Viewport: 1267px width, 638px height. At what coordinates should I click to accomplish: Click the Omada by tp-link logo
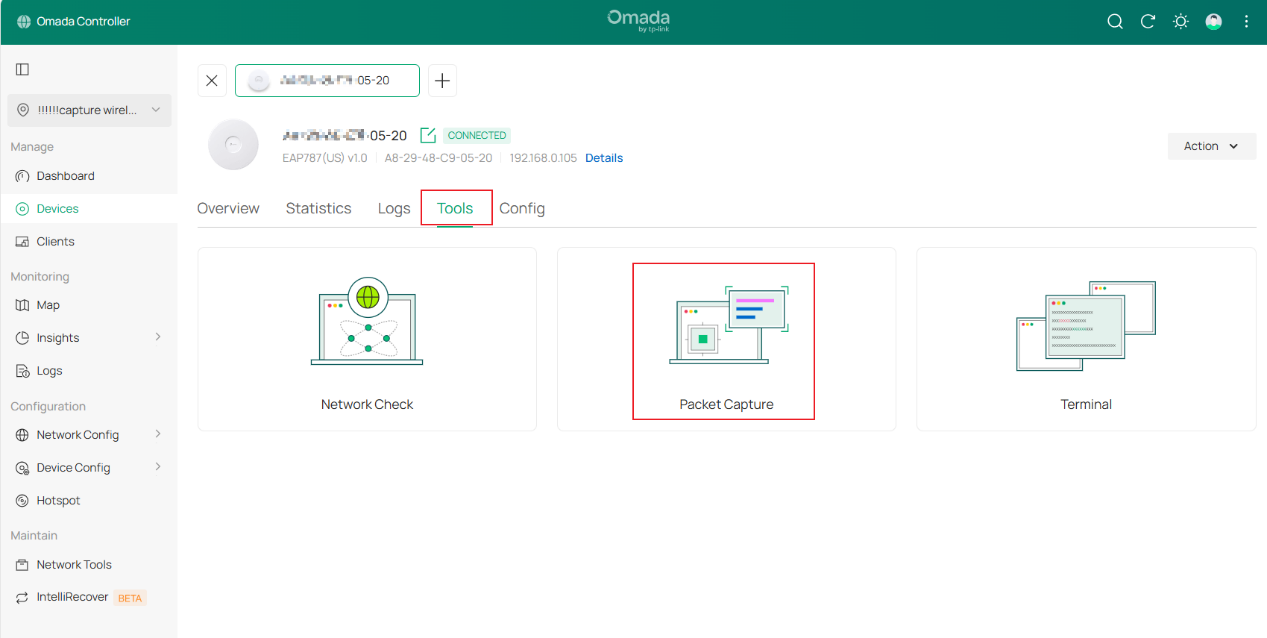tap(638, 21)
